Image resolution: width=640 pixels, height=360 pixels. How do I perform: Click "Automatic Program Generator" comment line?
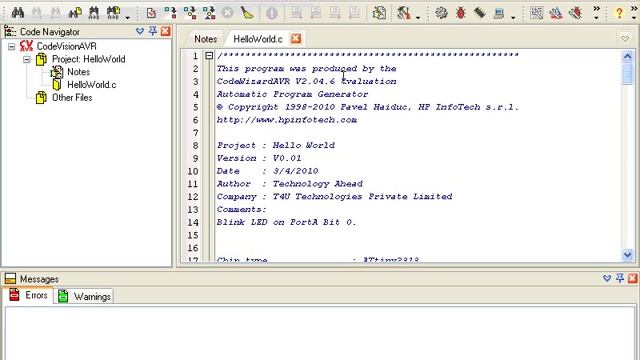[293, 94]
